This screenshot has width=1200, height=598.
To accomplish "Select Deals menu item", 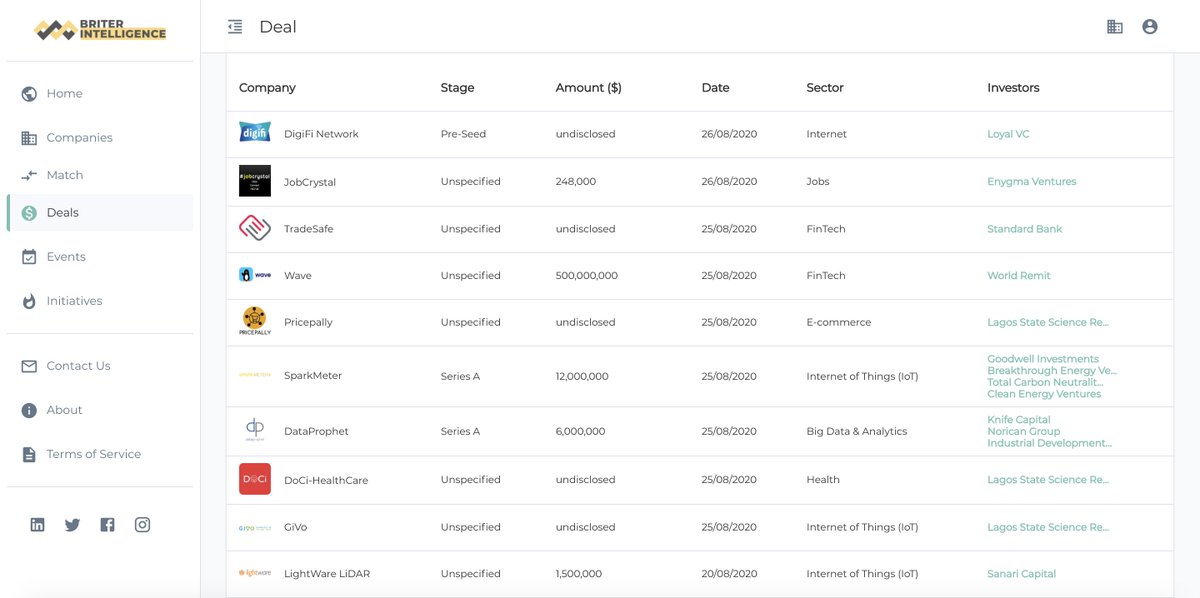I will coord(63,213).
